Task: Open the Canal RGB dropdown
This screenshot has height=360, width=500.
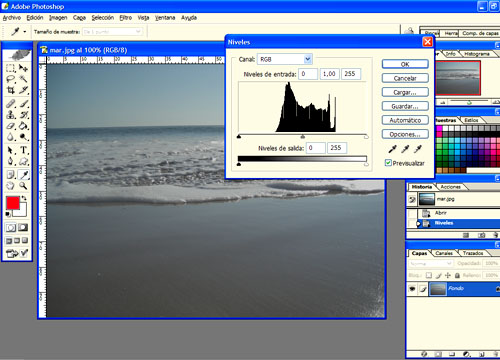Action: point(285,59)
